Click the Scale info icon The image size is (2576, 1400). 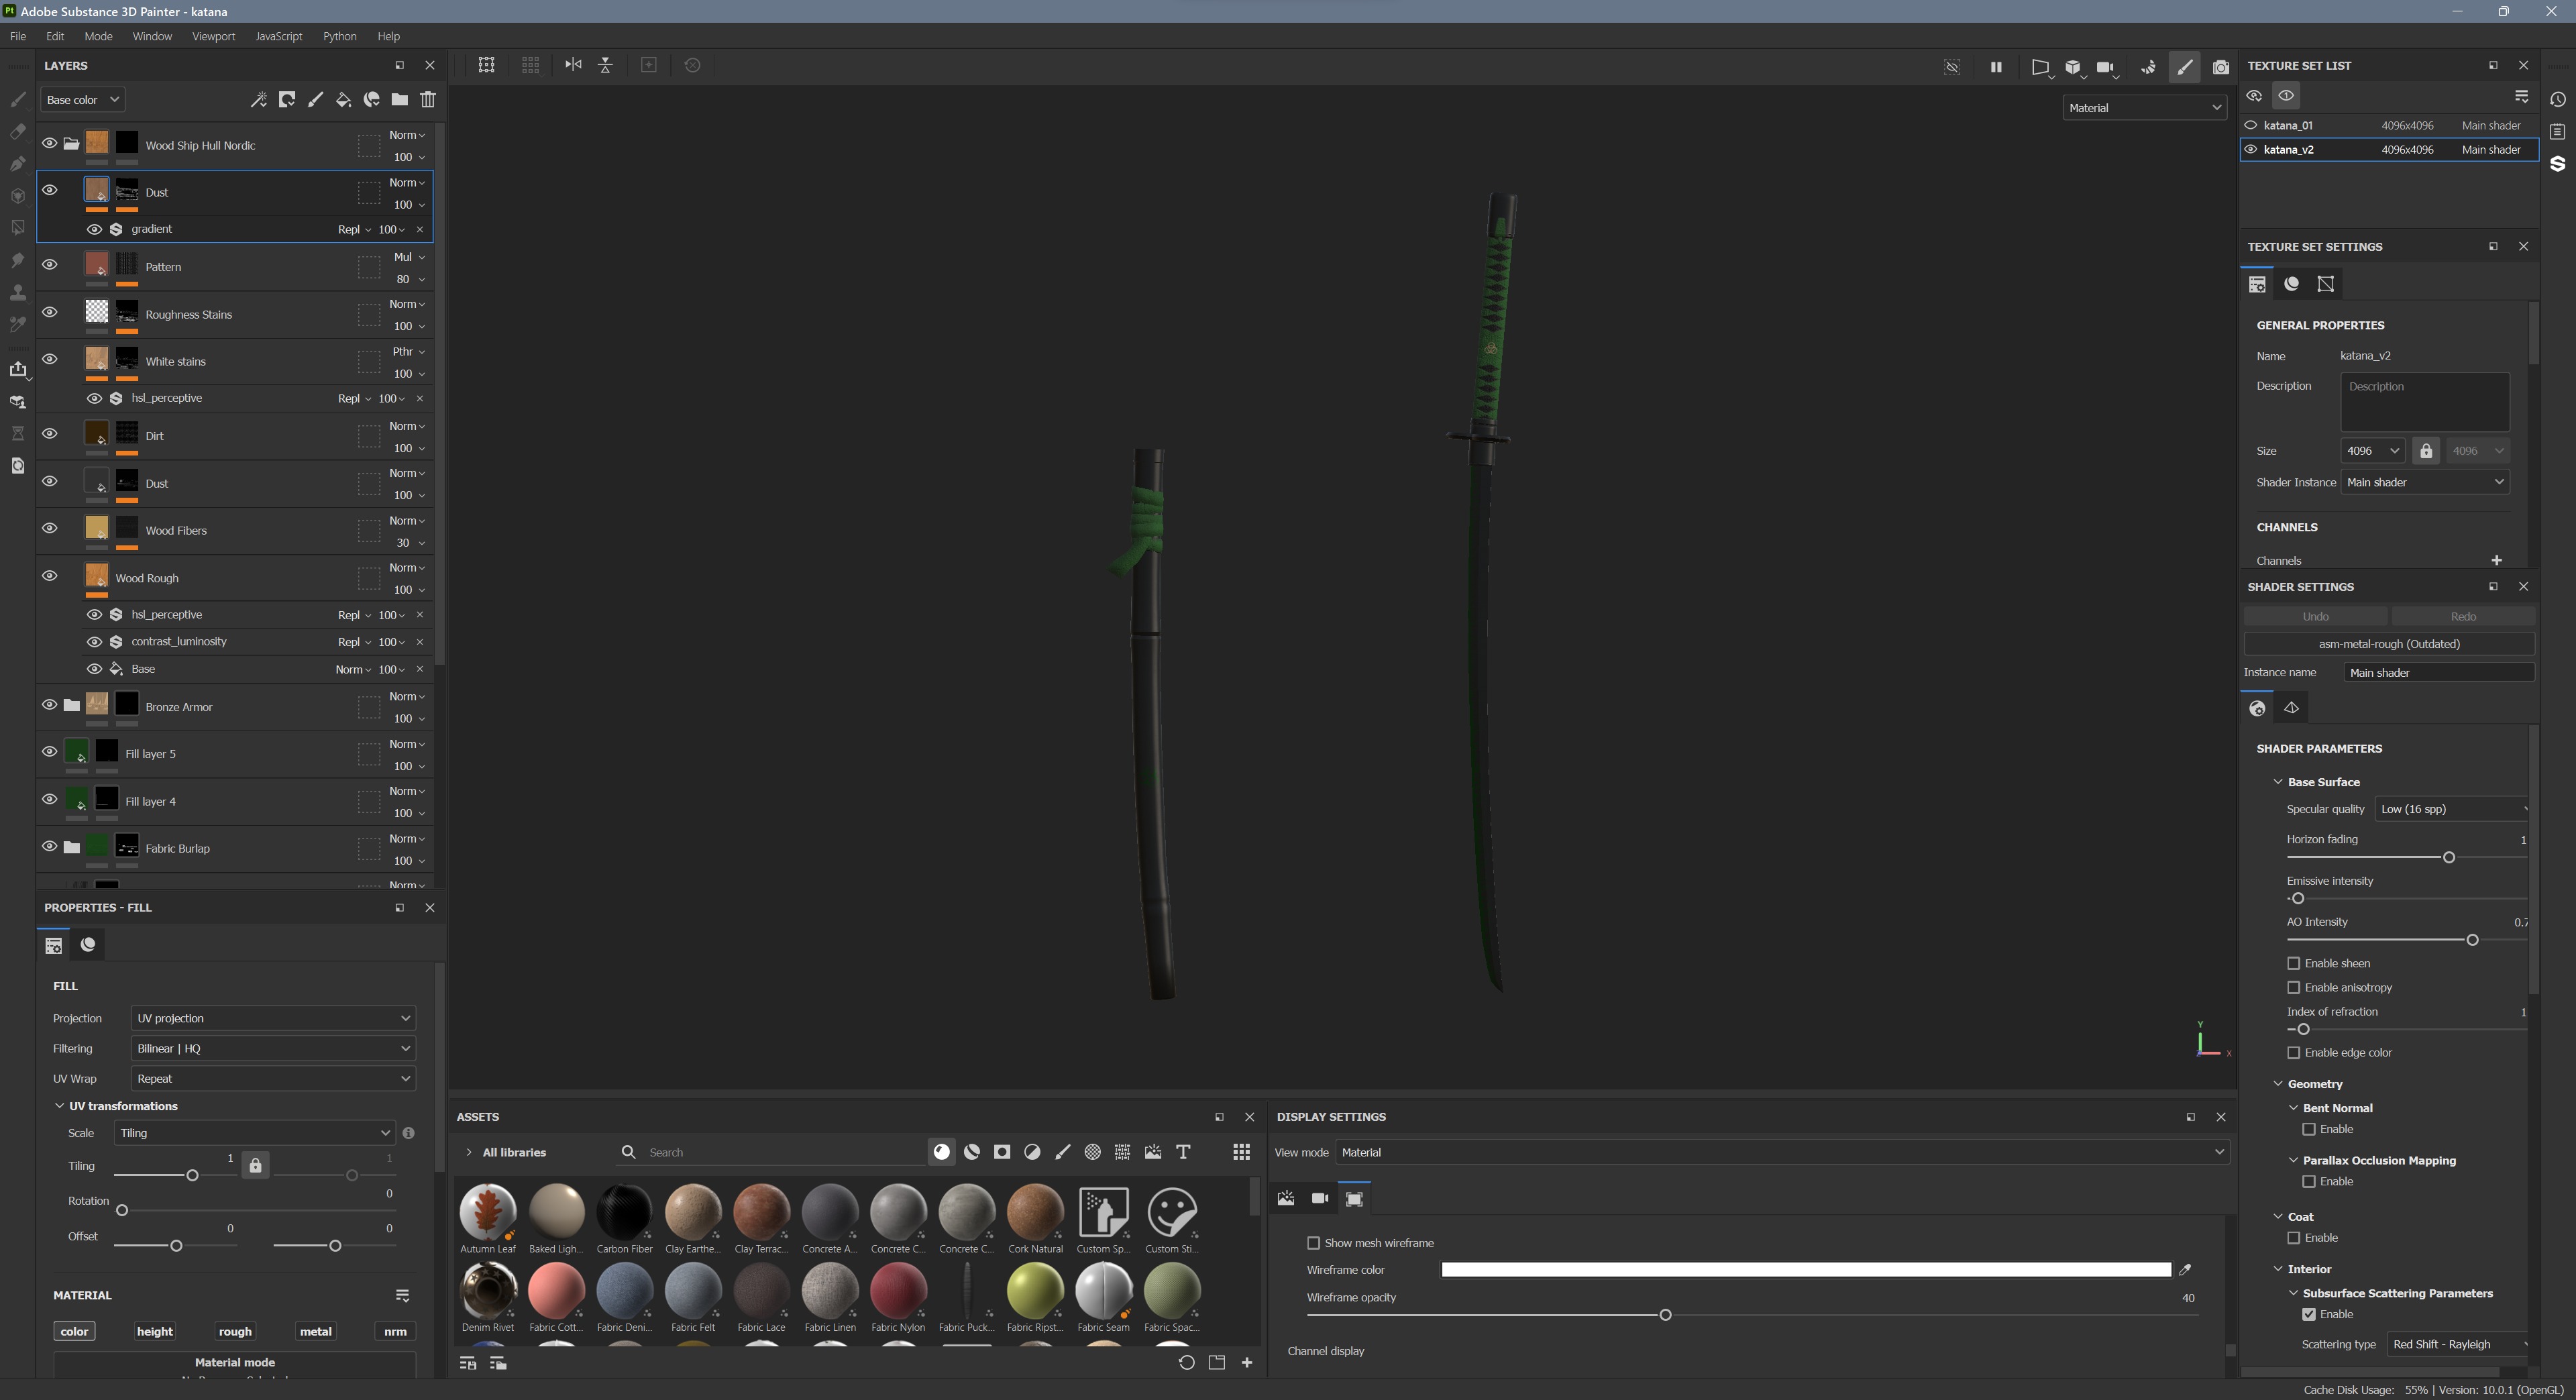click(x=408, y=1133)
